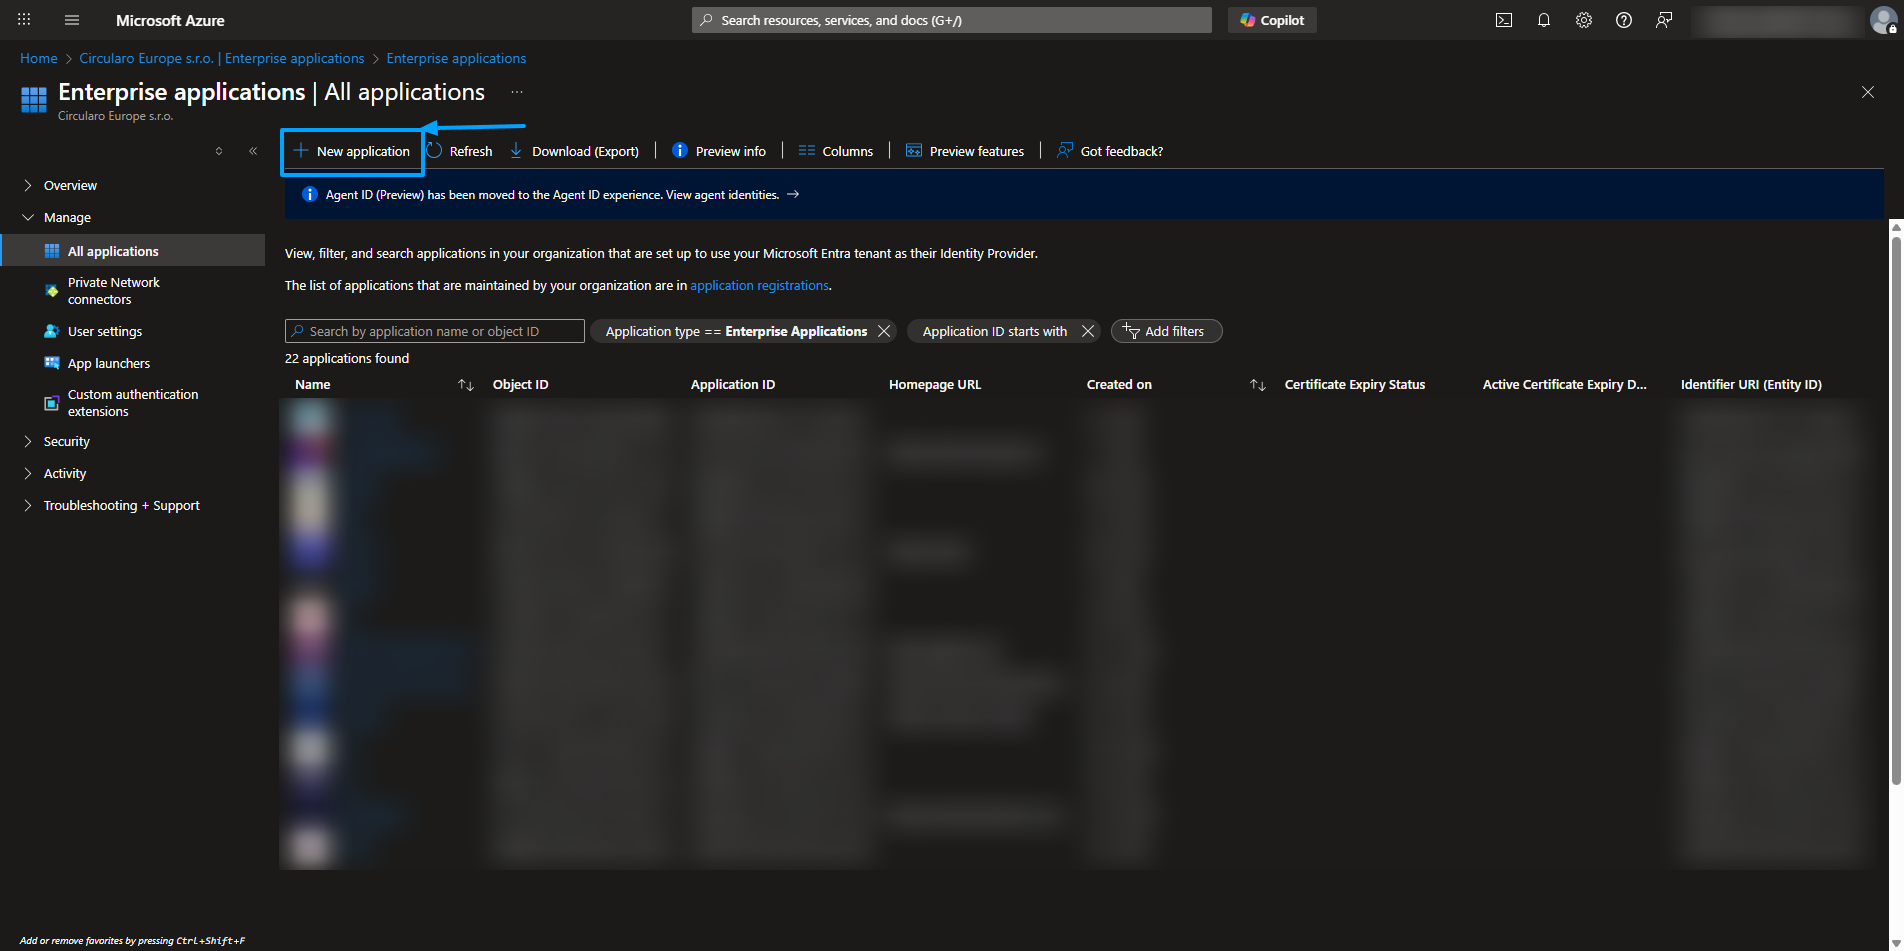Open the Columns configuration
Viewport: 1904px width, 951px height.
point(836,151)
